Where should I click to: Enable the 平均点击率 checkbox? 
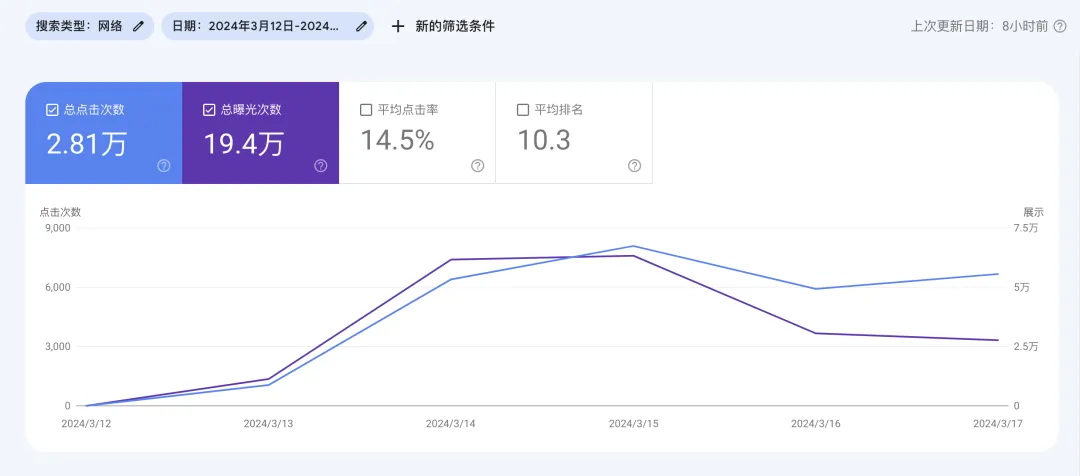tap(366, 110)
